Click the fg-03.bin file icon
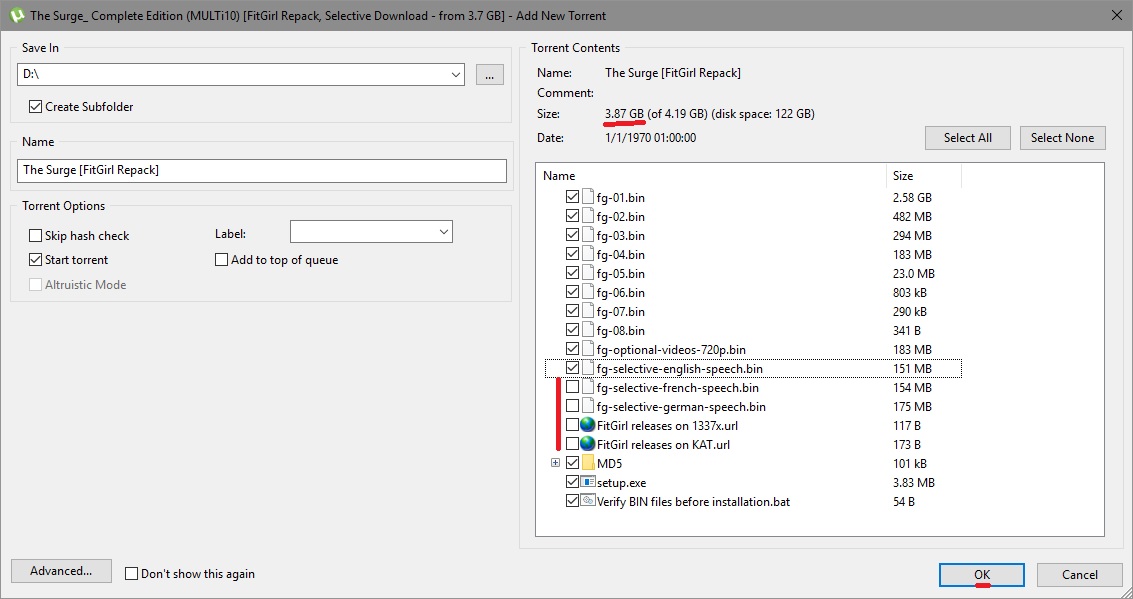 [x=587, y=236]
